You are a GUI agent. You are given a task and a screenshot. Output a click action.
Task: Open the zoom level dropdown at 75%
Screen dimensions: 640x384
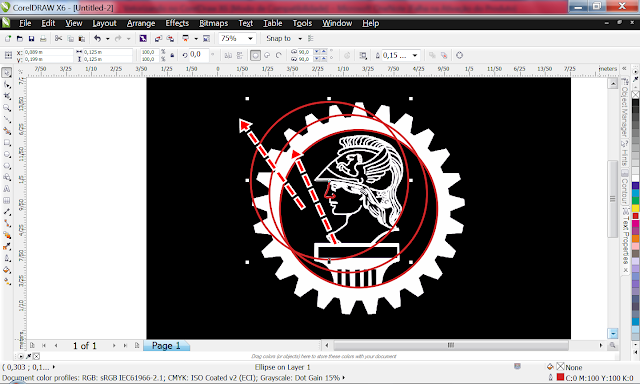[250, 38]
